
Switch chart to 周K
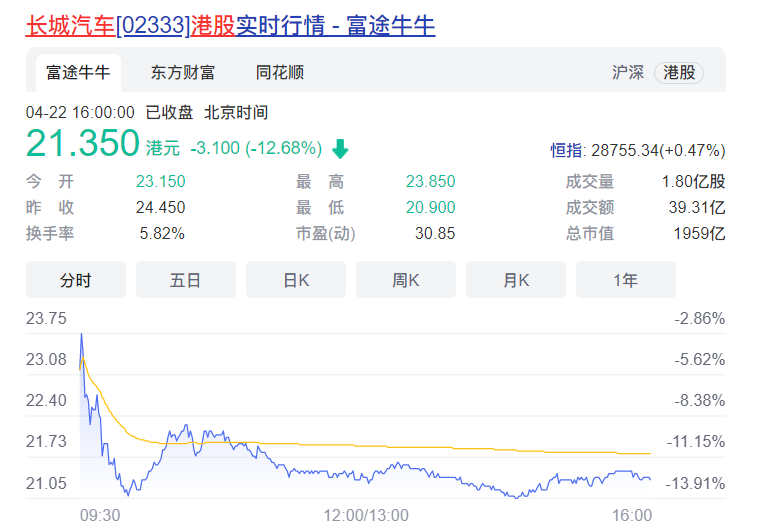coord(406,280)
